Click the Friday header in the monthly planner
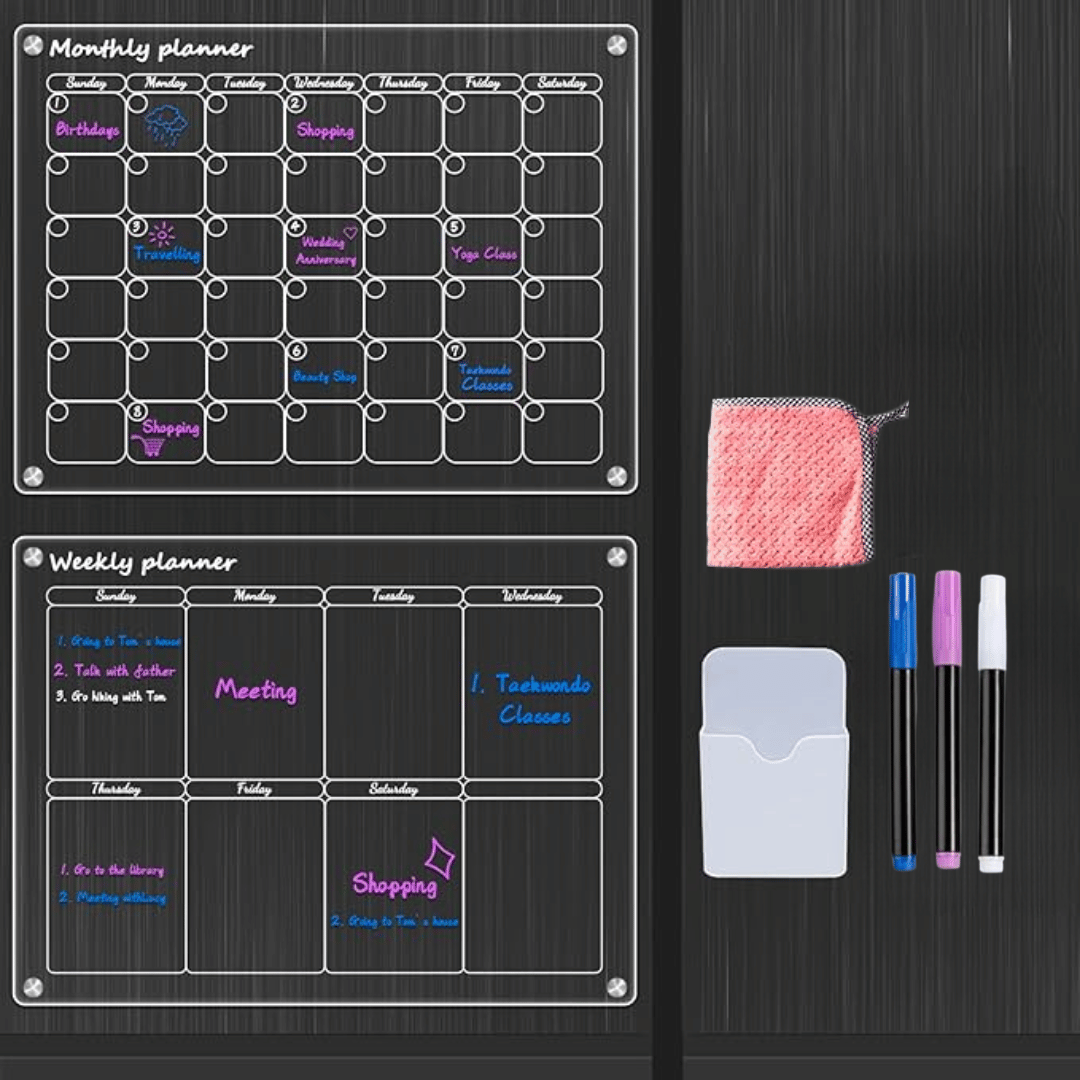This screenshot has width=1080, height=1080. click(482, 83)
